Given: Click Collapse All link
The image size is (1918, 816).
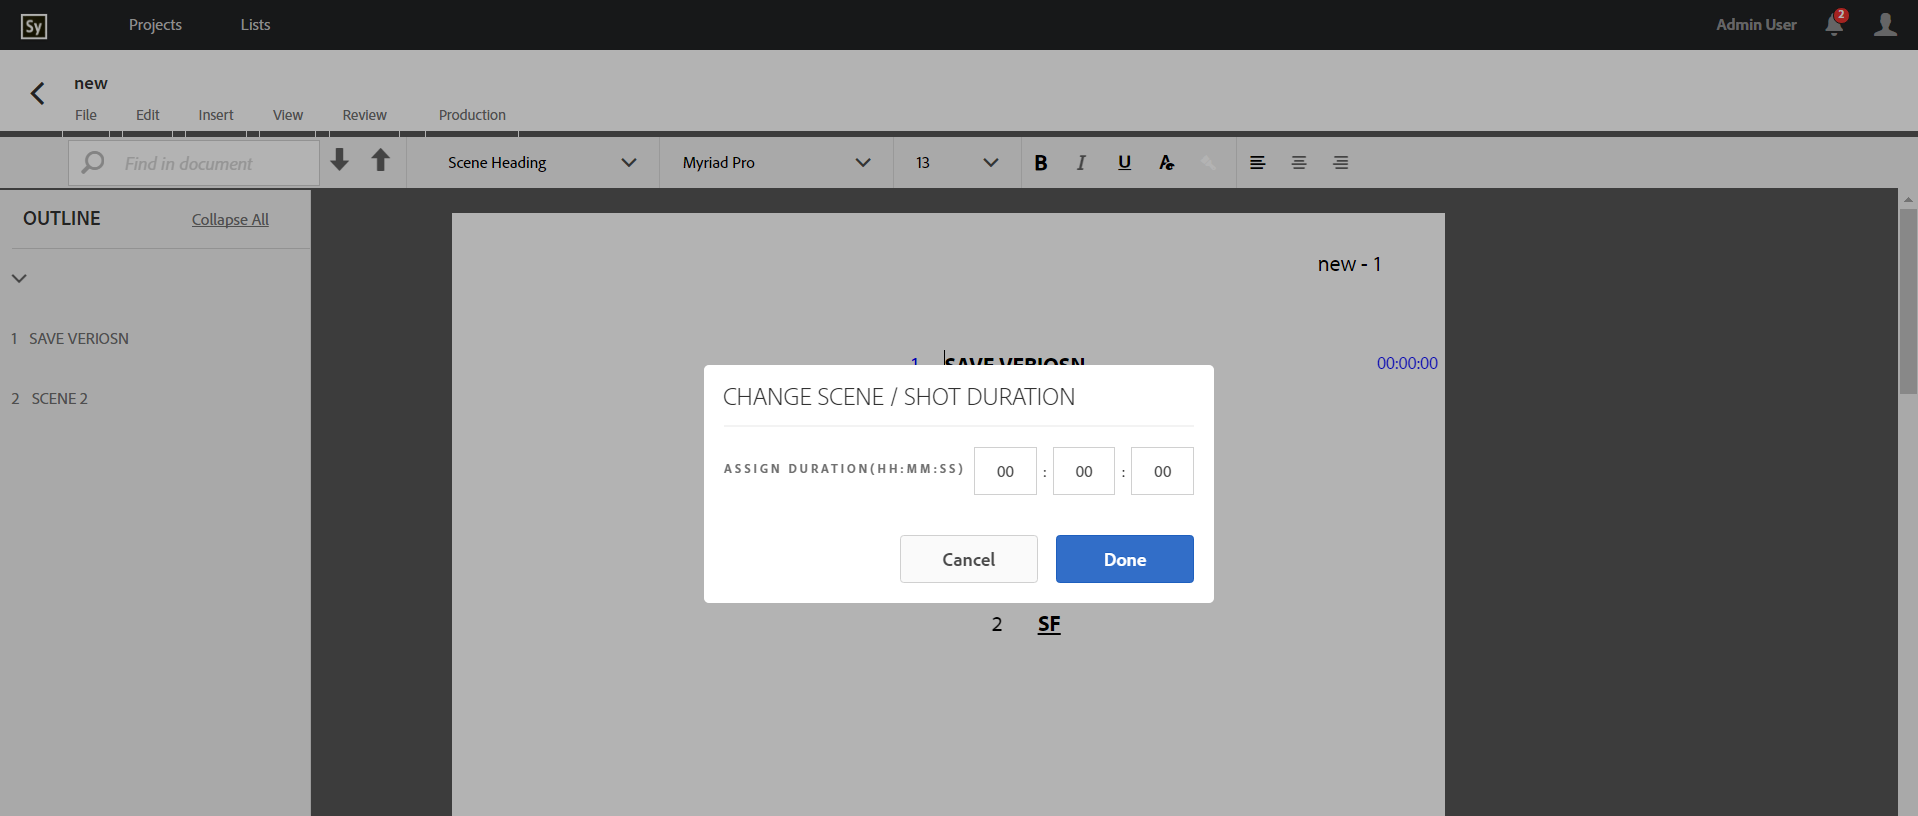Looking at the screenshot, I should click(230, 220).
